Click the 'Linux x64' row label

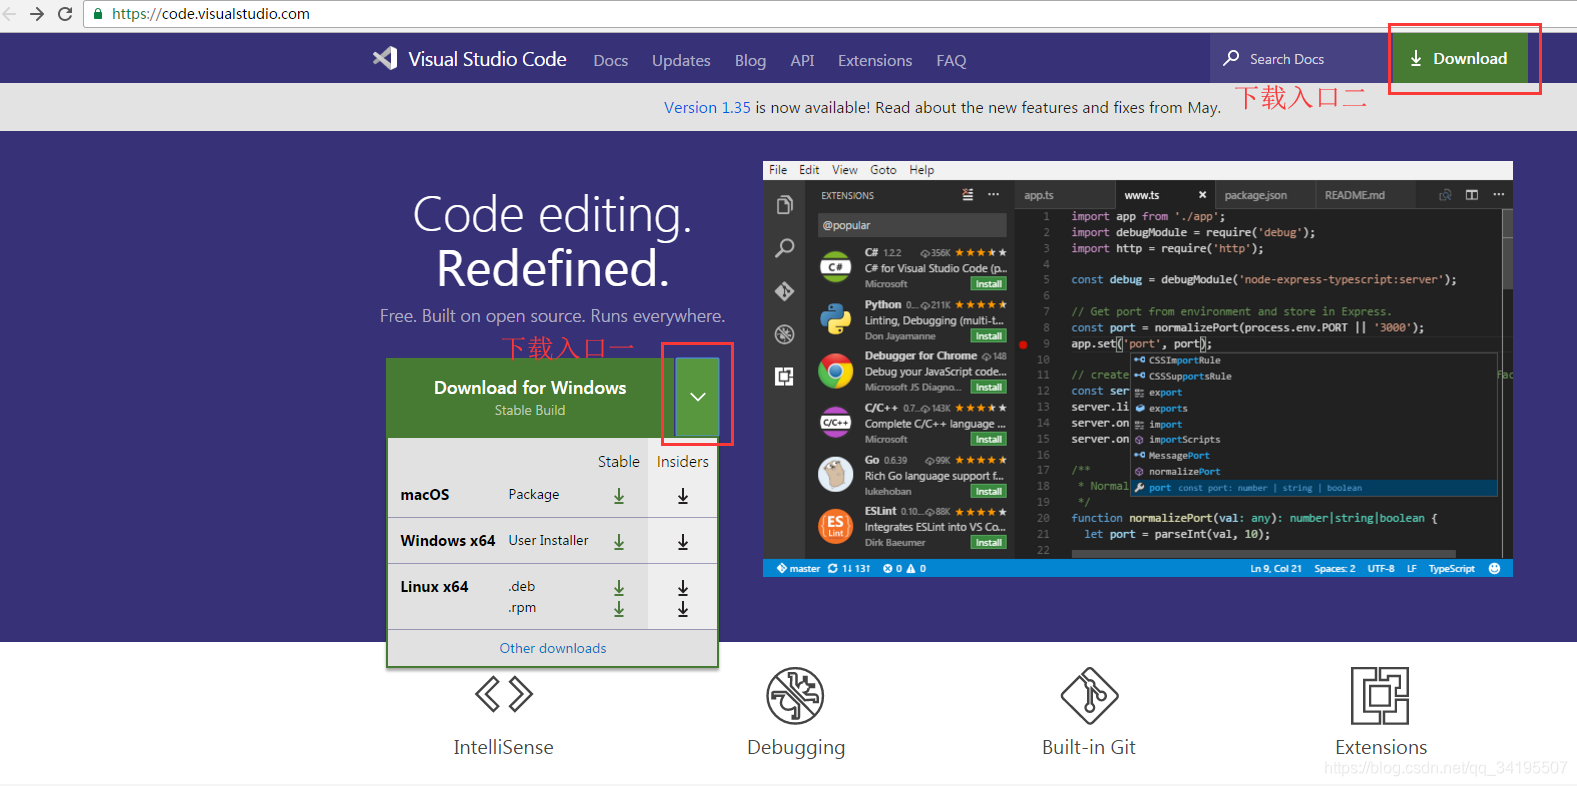tap(434, 586)
